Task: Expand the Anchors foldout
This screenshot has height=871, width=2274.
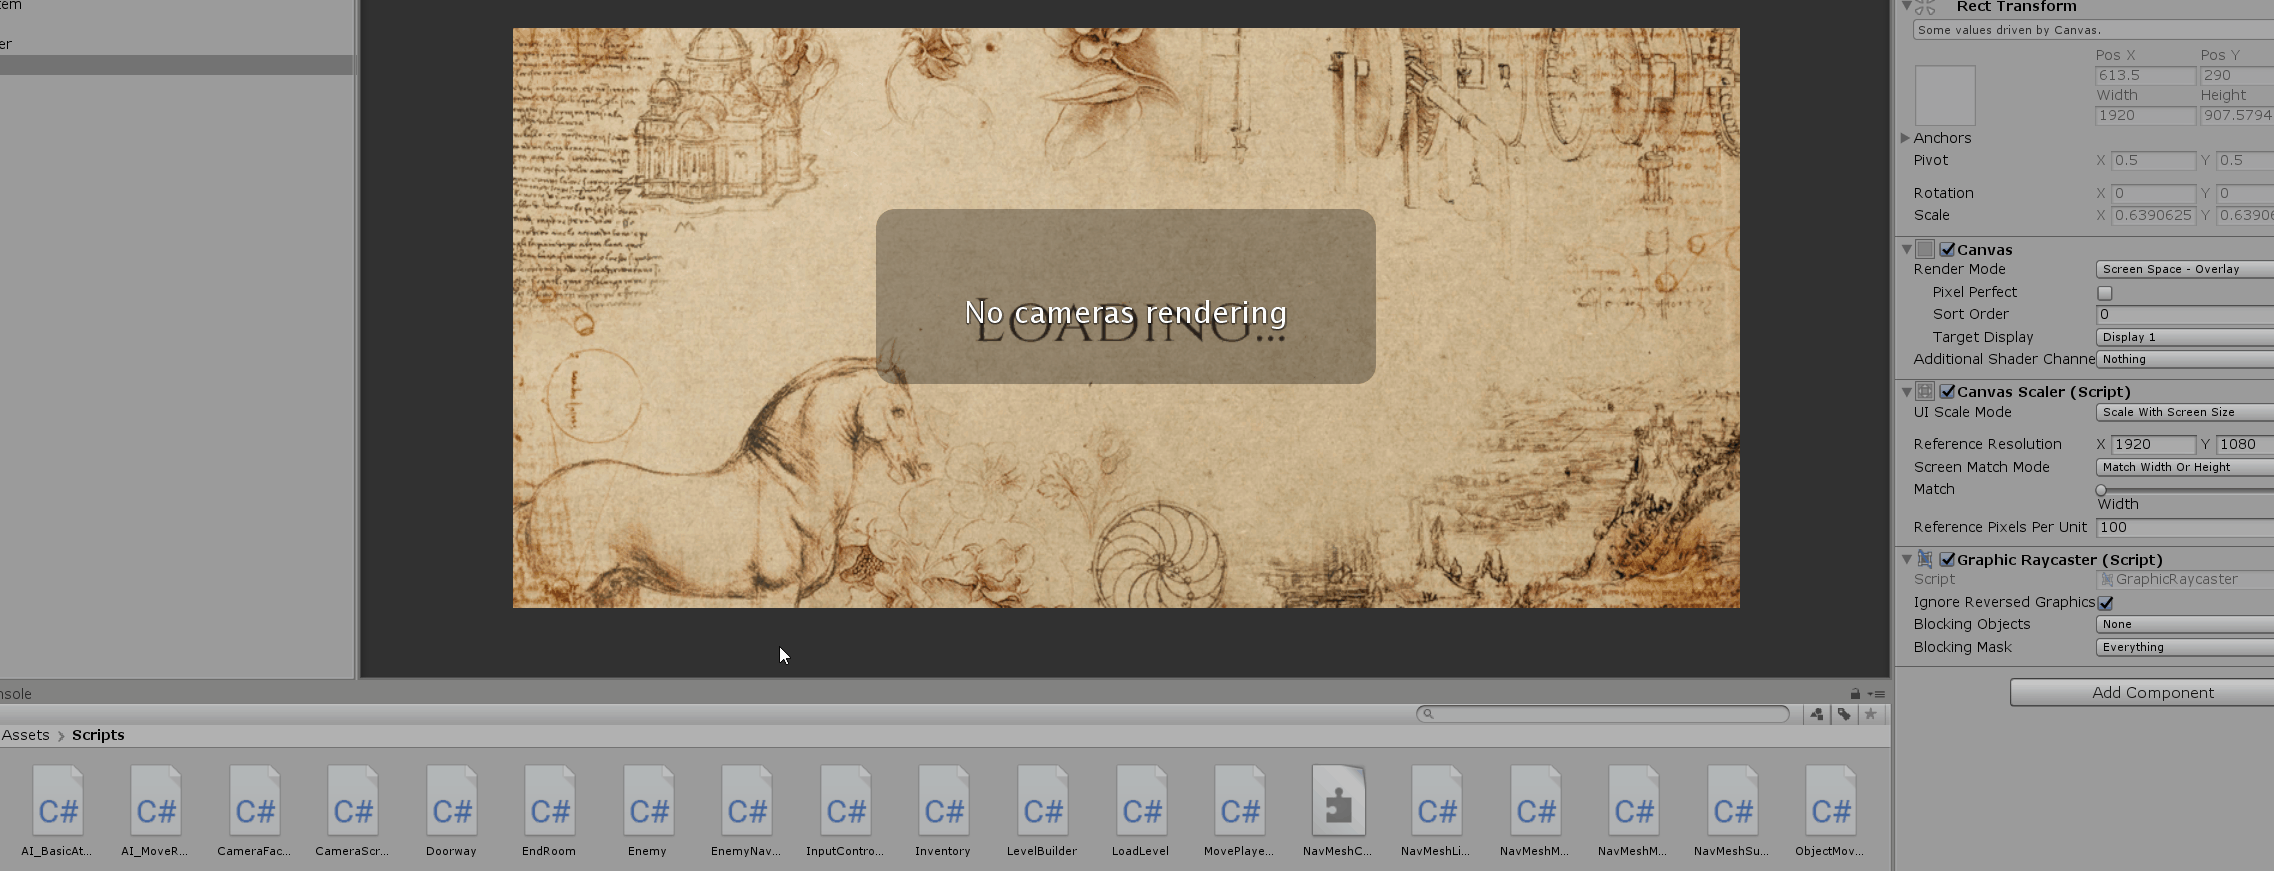Action: pyautogui.click(x=1905, y=138)
